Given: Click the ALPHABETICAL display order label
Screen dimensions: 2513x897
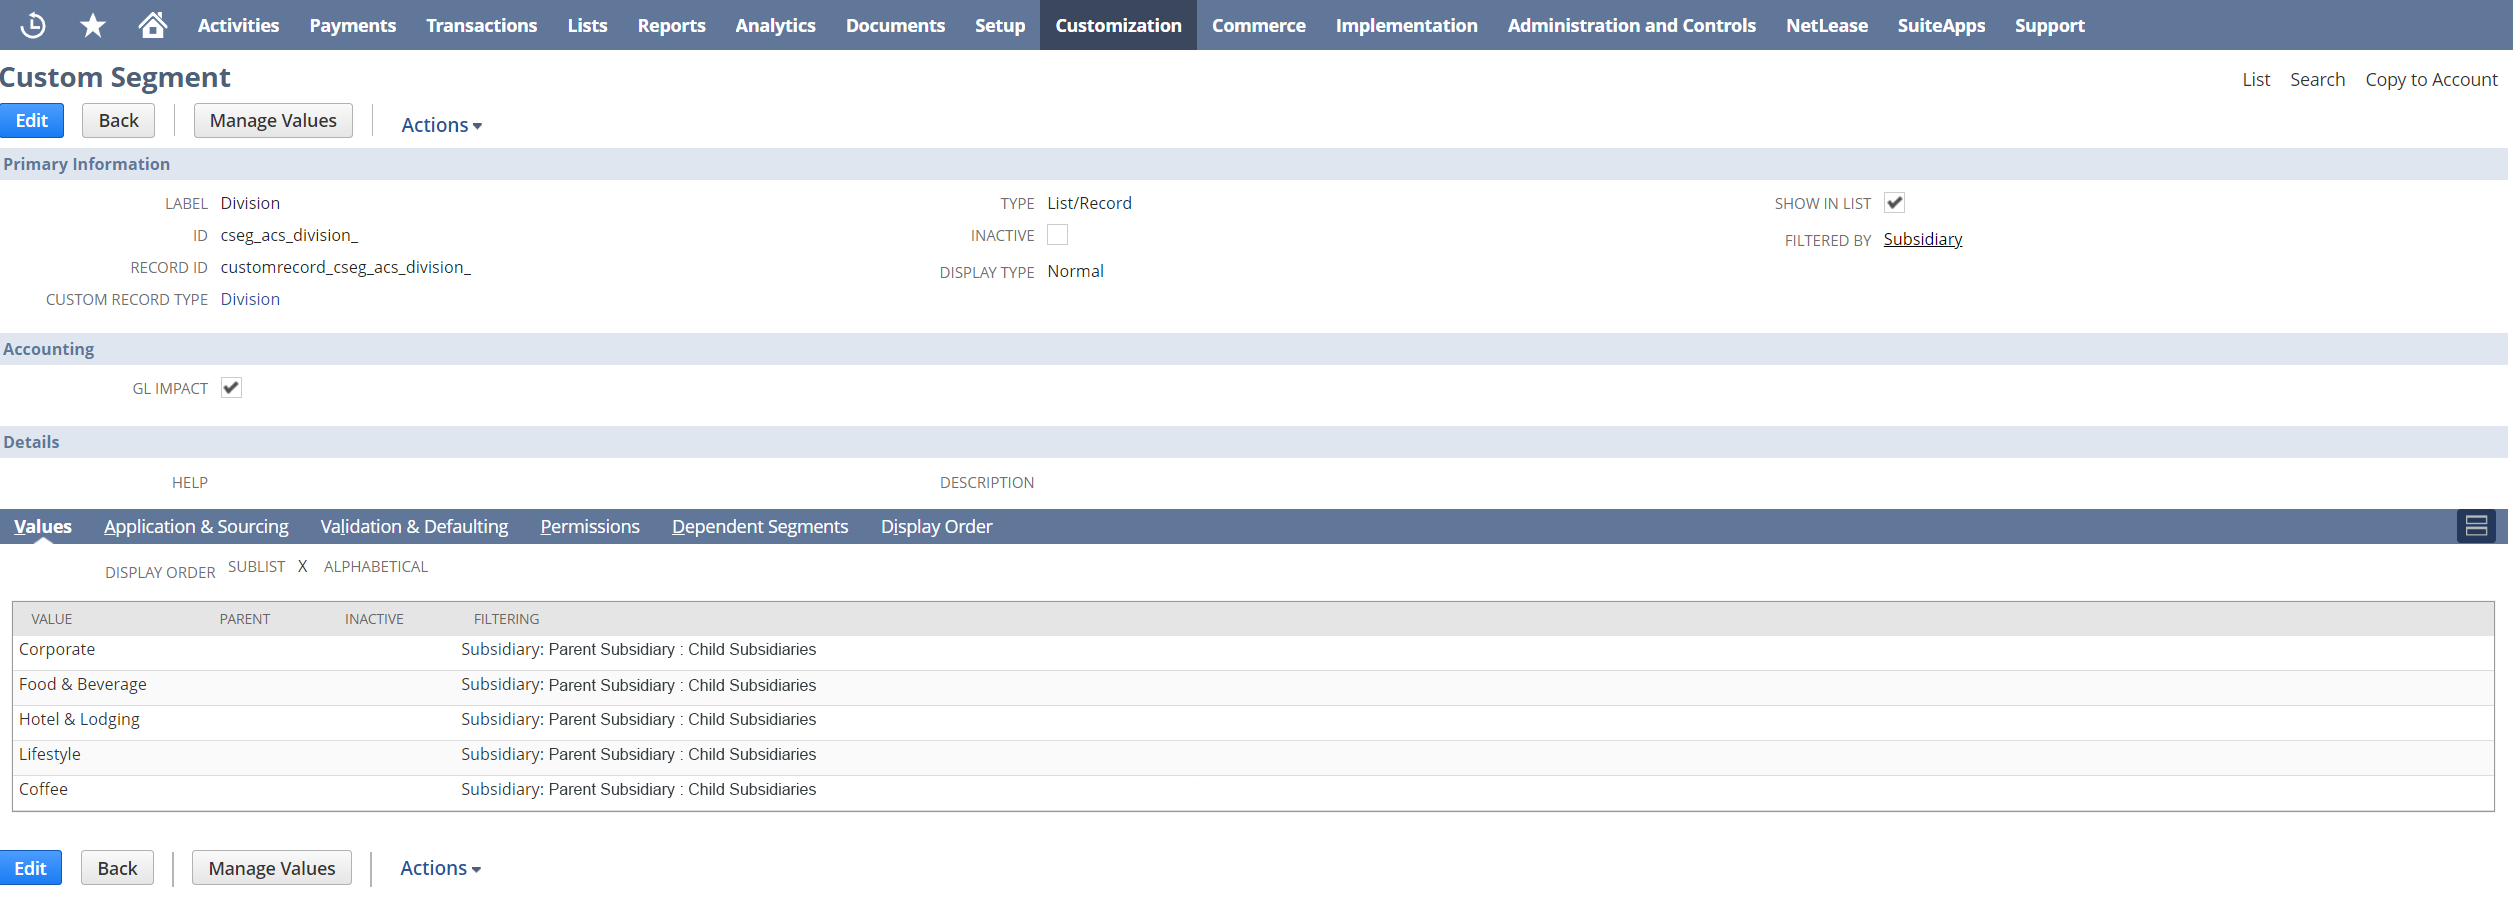Looking at the screenshot, I should pos(376,567).
